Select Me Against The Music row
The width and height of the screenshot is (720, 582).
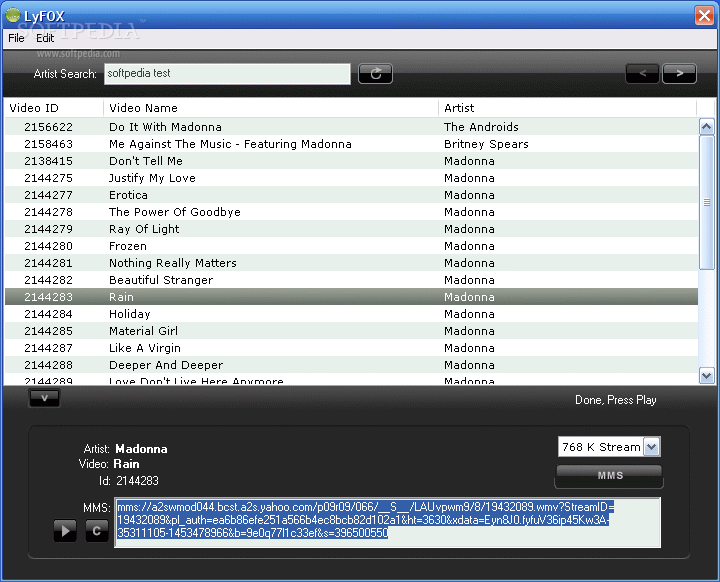[351, 144]
